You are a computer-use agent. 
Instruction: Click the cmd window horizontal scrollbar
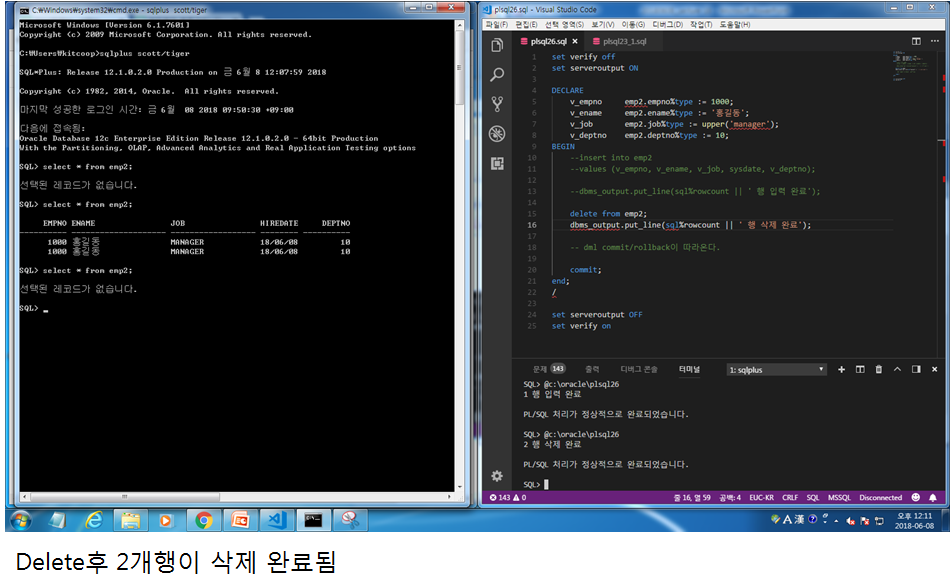[x=237, y=496]
